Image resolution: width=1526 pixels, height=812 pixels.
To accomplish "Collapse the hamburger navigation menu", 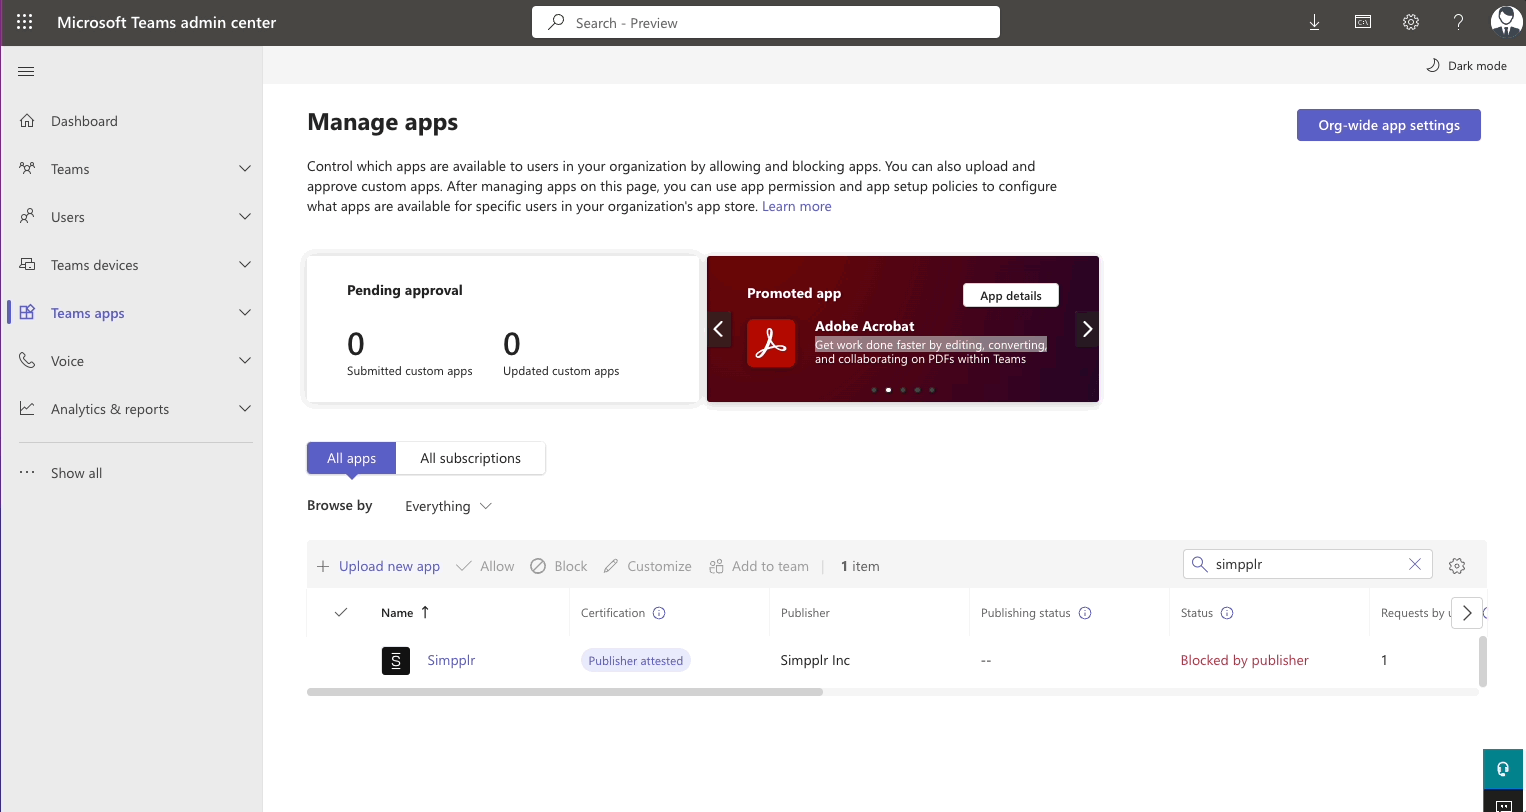I will 26,71.
